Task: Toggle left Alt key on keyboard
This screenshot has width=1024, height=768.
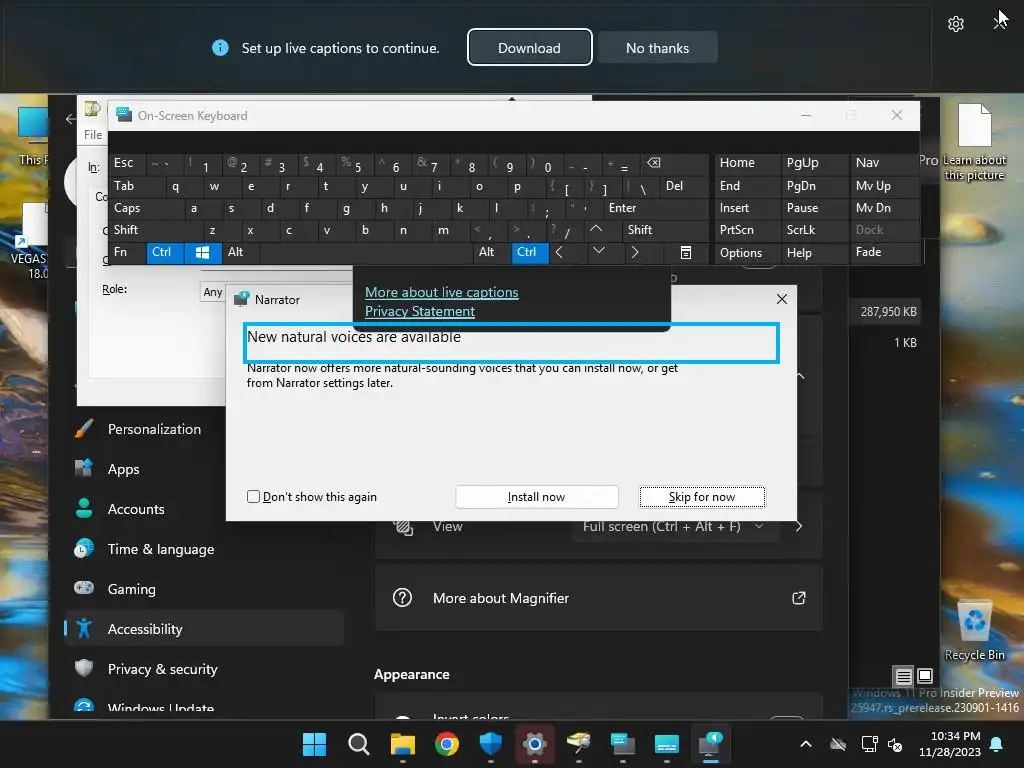Action: (x=241, y=252)
